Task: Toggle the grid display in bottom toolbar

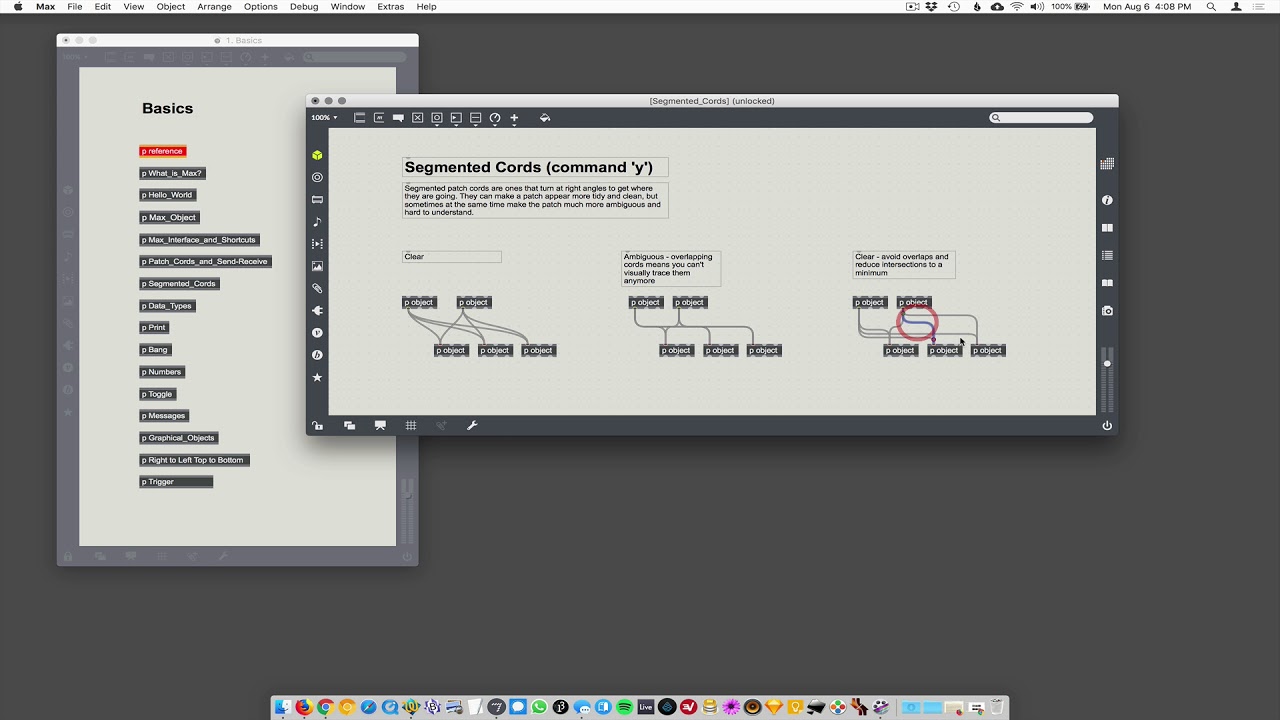Action: pyautogui.click(x=411, y=425)
